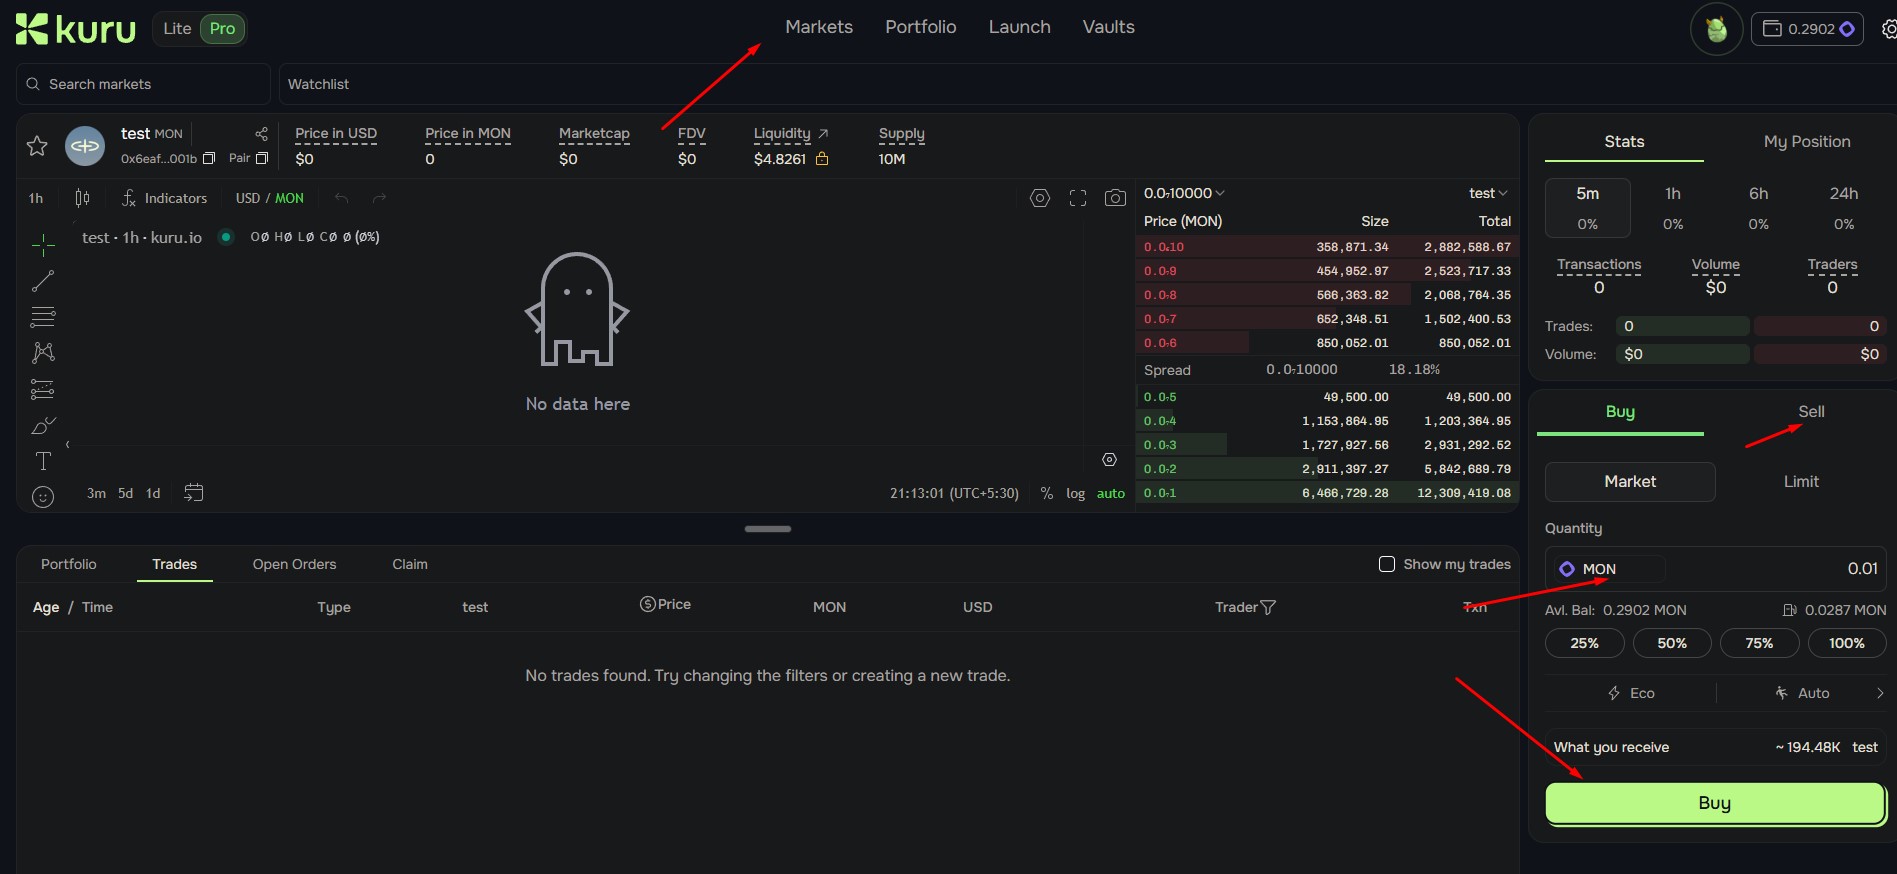The height and width of the screenshot is (874, 1897).
Task: Select the trend line drawing tool
Action: [43, 281]
